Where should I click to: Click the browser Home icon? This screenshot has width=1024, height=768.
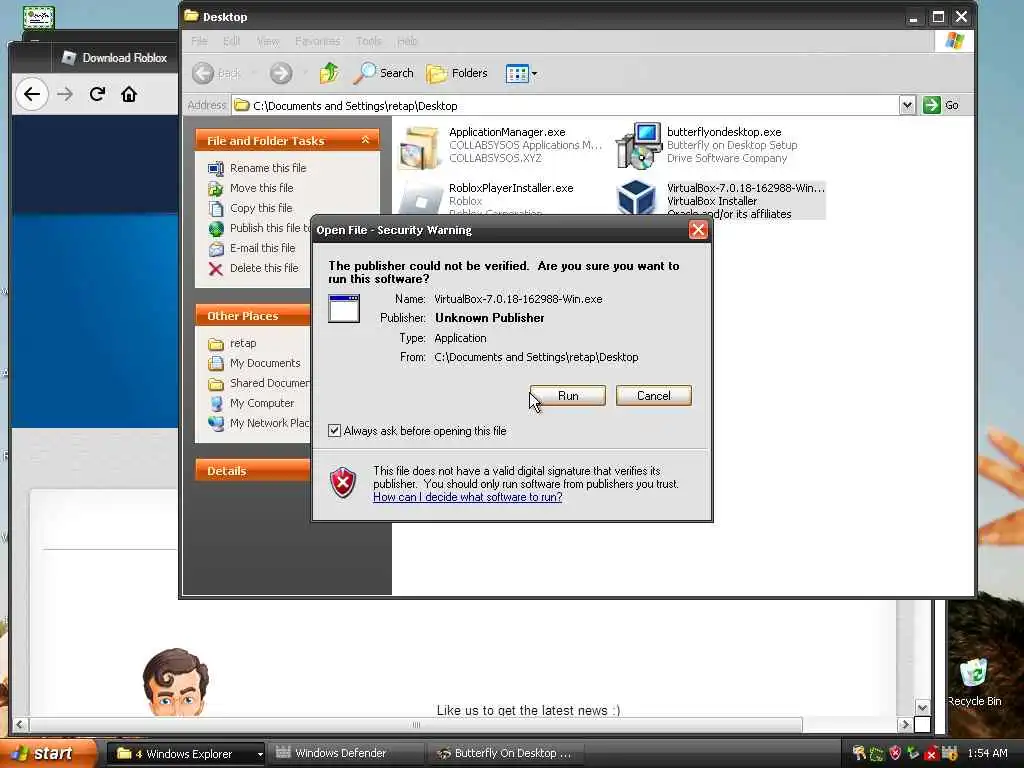coord(129,94)
